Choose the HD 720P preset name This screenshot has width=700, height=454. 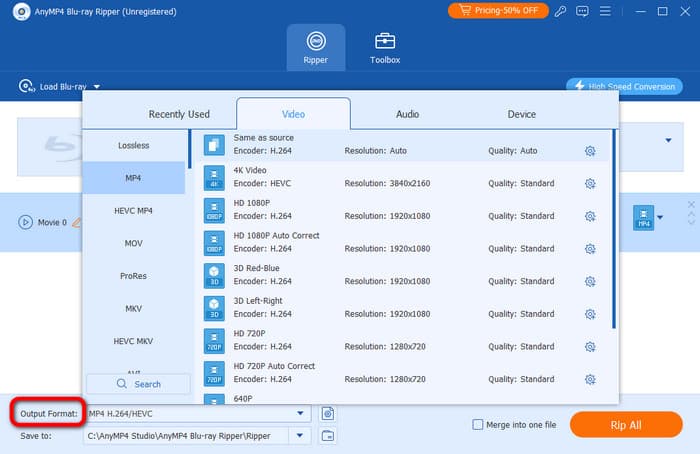249,333
